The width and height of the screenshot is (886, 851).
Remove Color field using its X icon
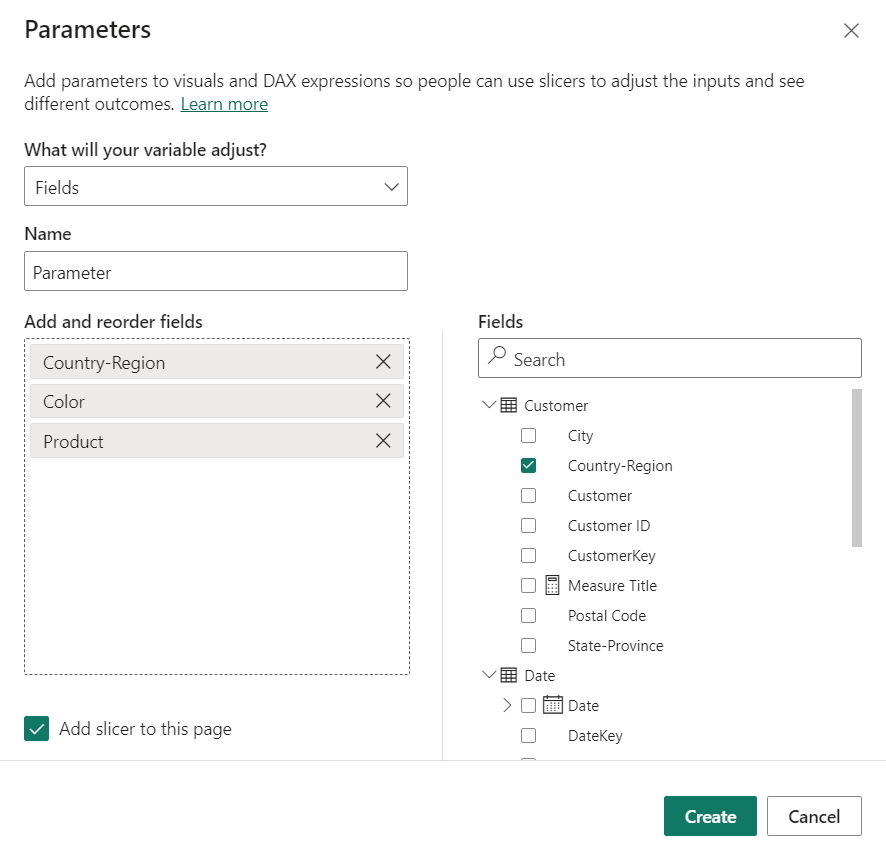click(x=383, y=401)
